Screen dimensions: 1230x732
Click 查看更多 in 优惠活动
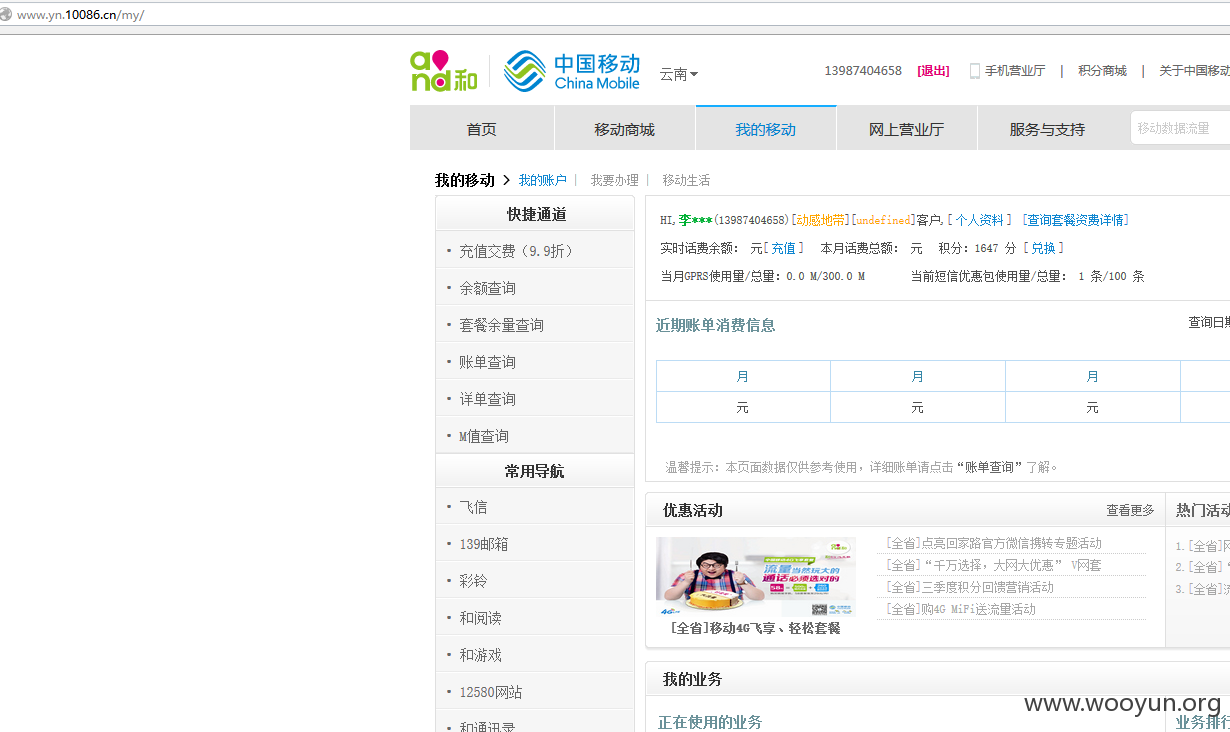click(1130, 510)
